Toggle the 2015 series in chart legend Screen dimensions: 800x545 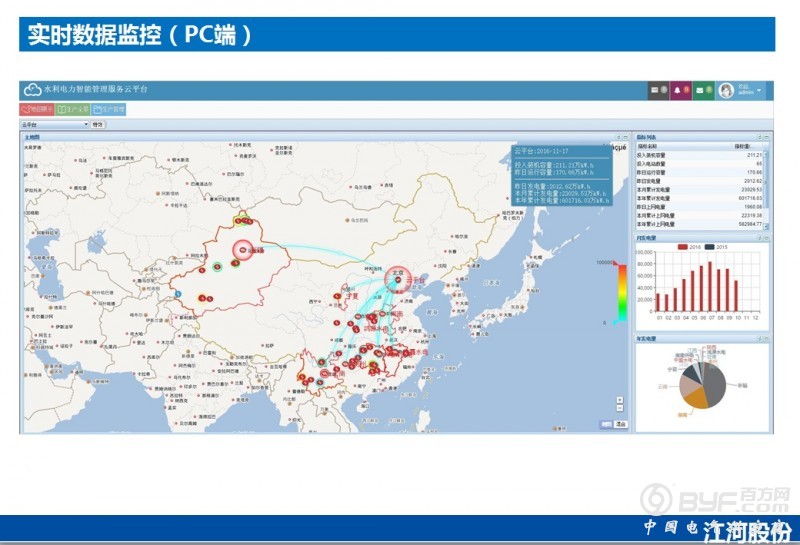(715, 246)
